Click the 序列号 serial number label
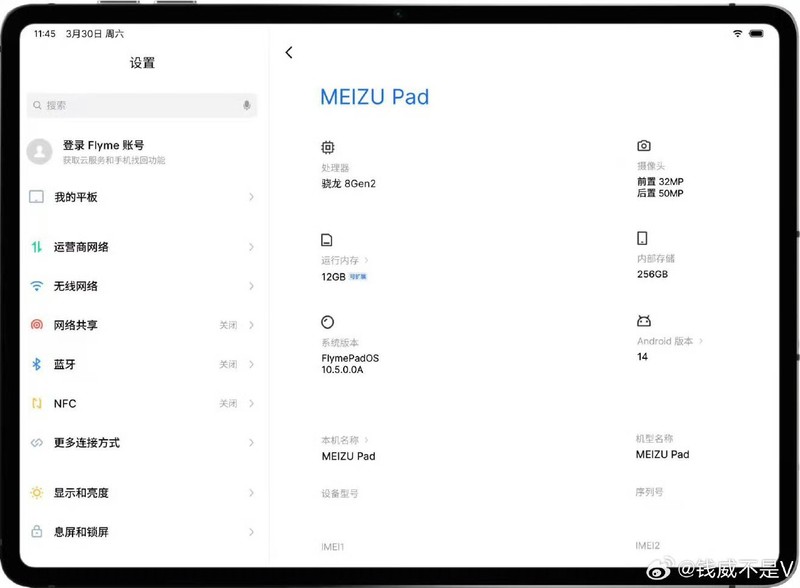The image size is (800, 588). 649,492
